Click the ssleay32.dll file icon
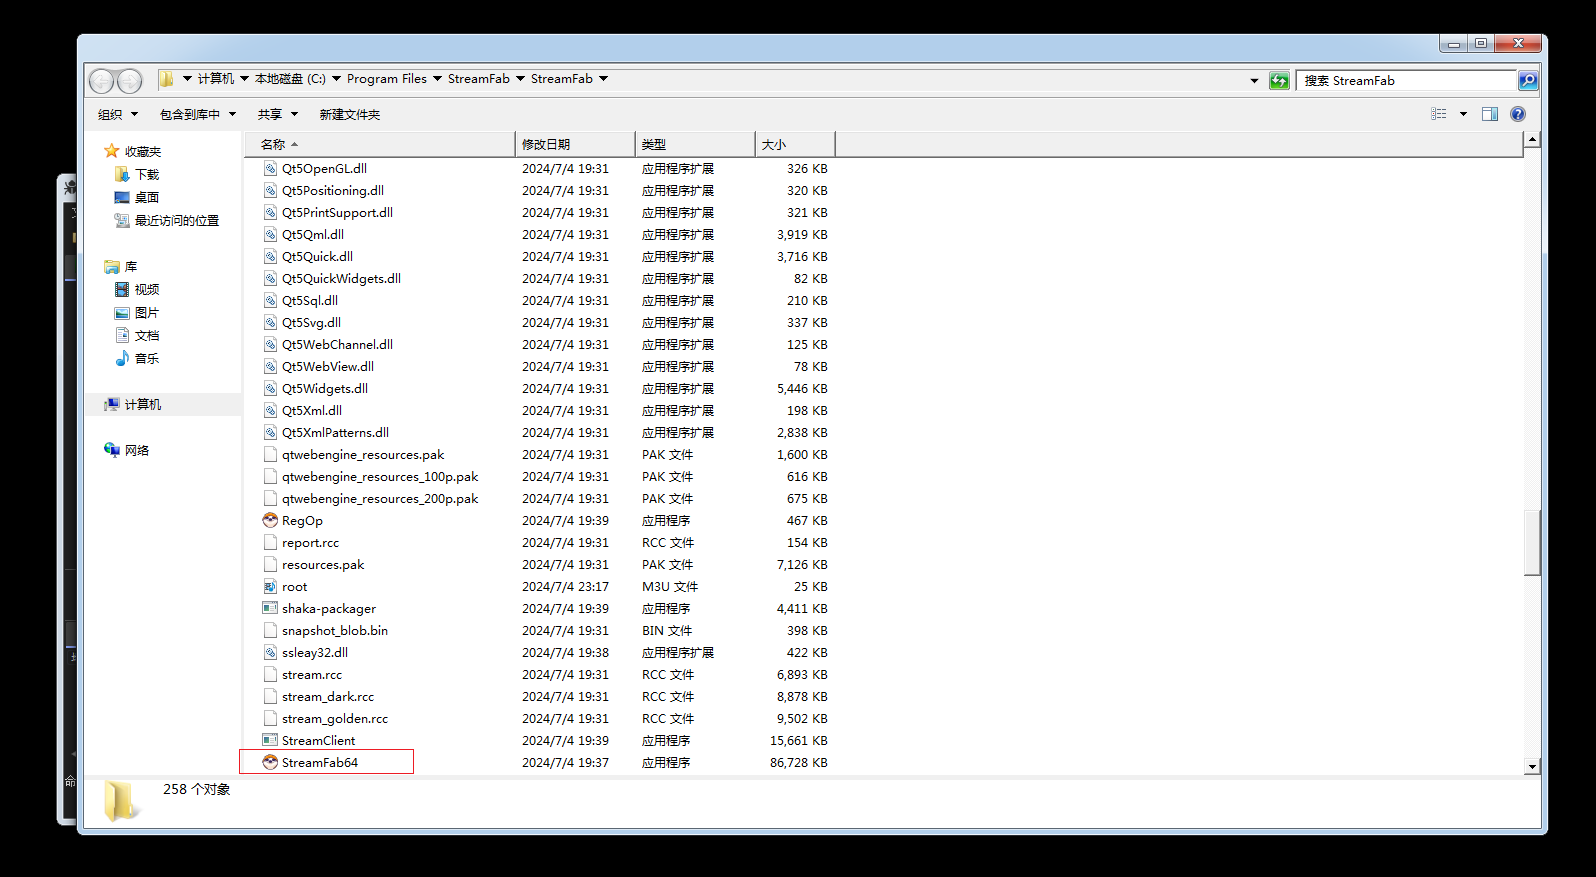The height and width of the screenshot is (877, 1596). 270,652
